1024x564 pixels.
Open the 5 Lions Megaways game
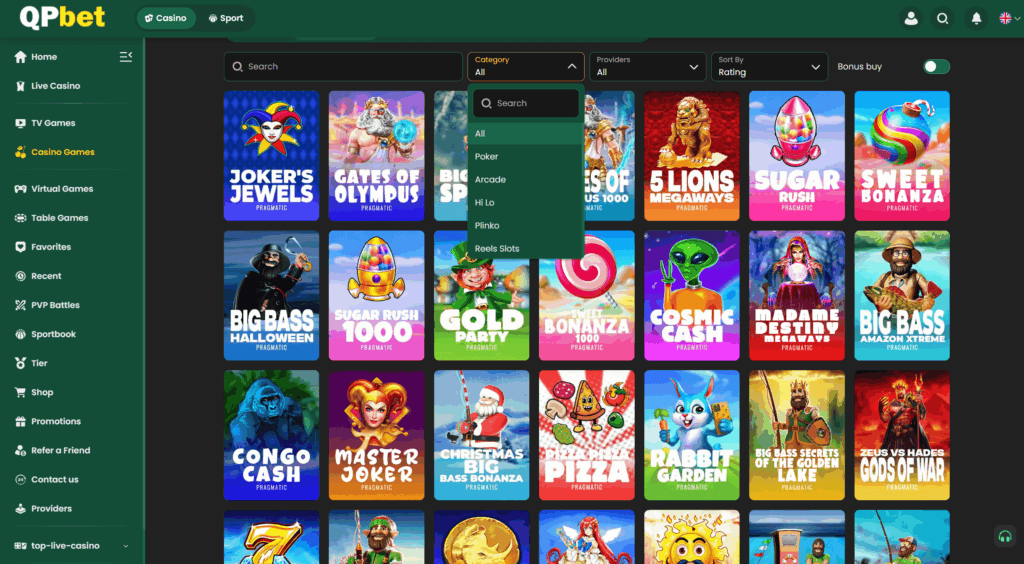[x=692, y=155]
